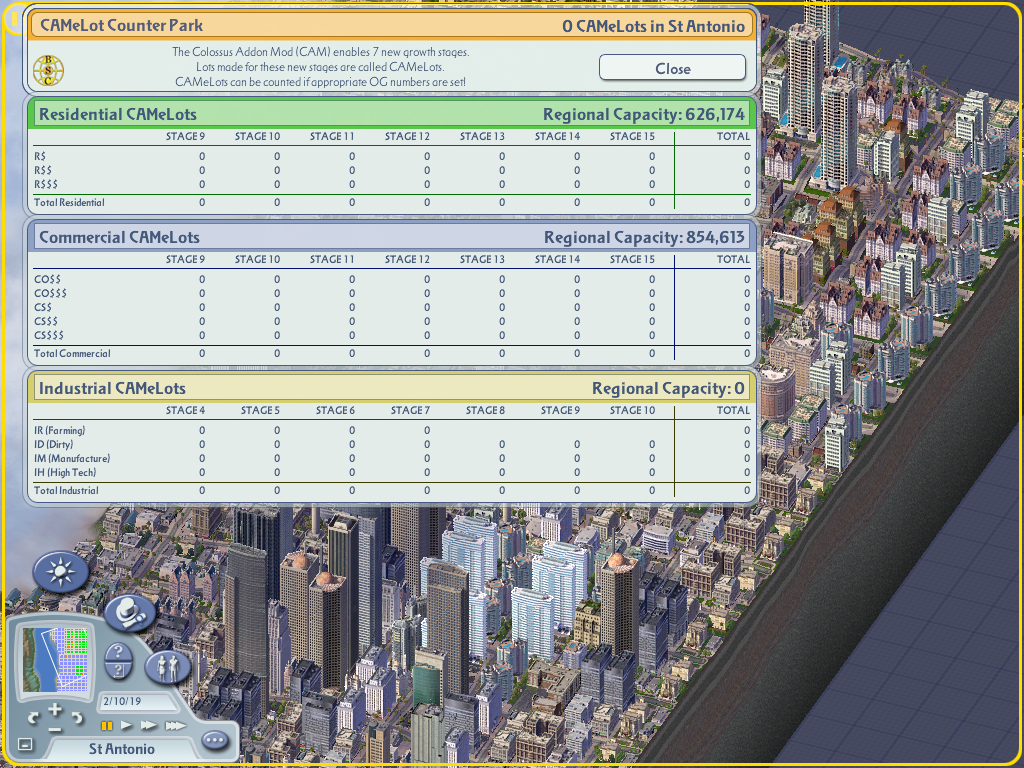
Task: Click the IM (Manufacture) row label
Action: tap(72, 458)
